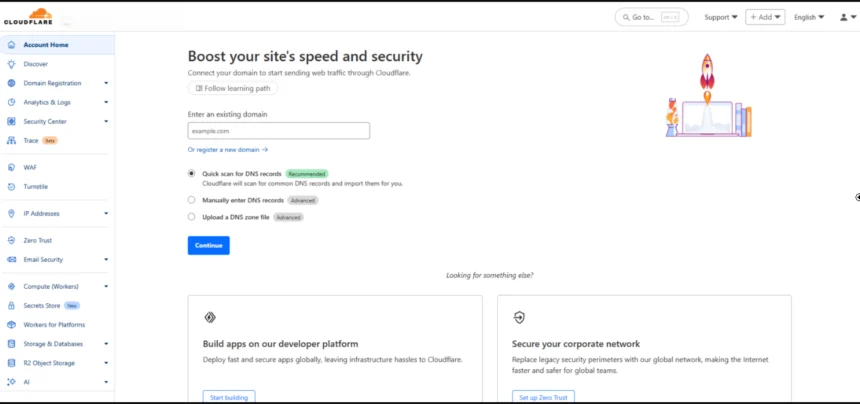Screen dimensions: 860x404
Task: Click the Trace beta icon
Action: [x=11, y=141]
